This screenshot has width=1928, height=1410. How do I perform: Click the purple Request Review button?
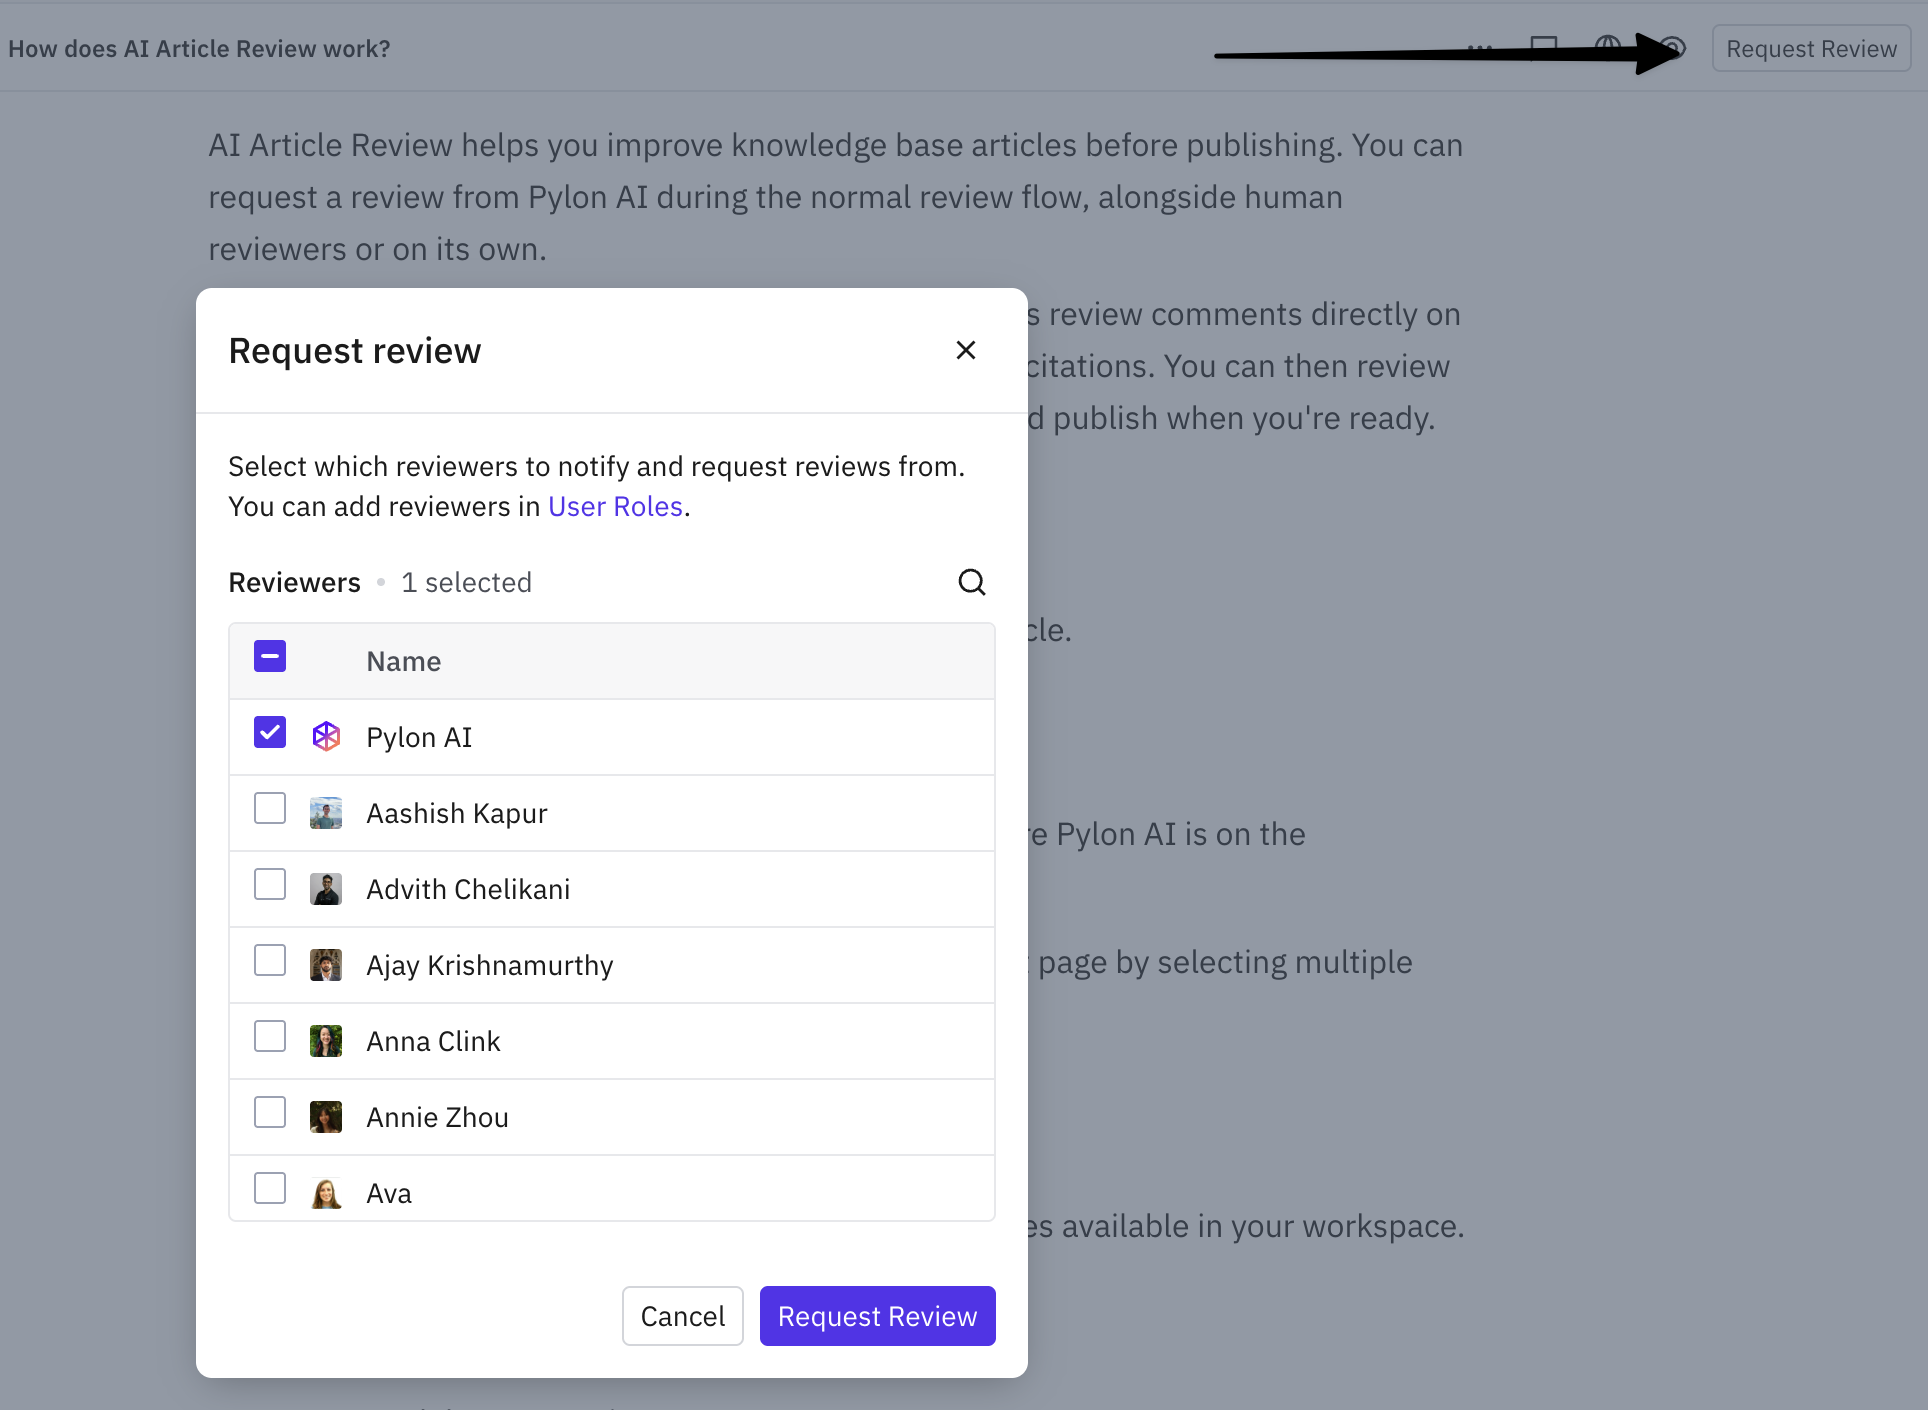coord(877,1316)
